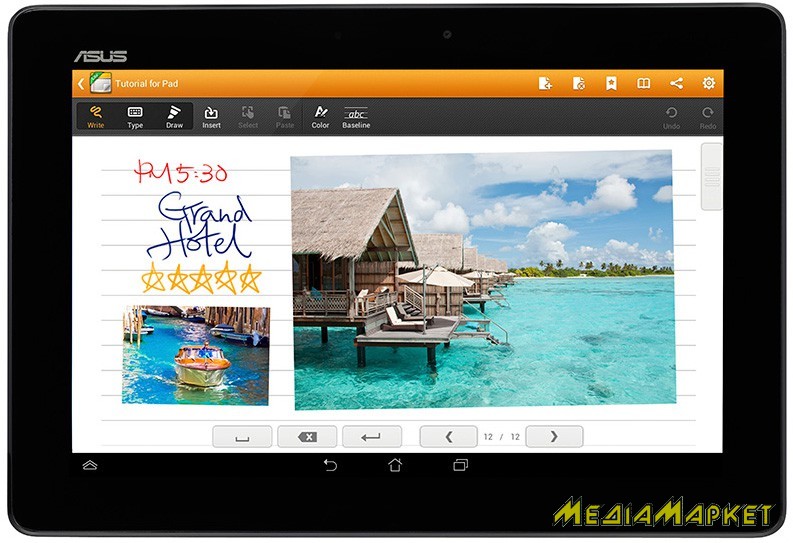The image size is (793, 543).
Task: Select the boat canal photo
Action: point(196,355)
